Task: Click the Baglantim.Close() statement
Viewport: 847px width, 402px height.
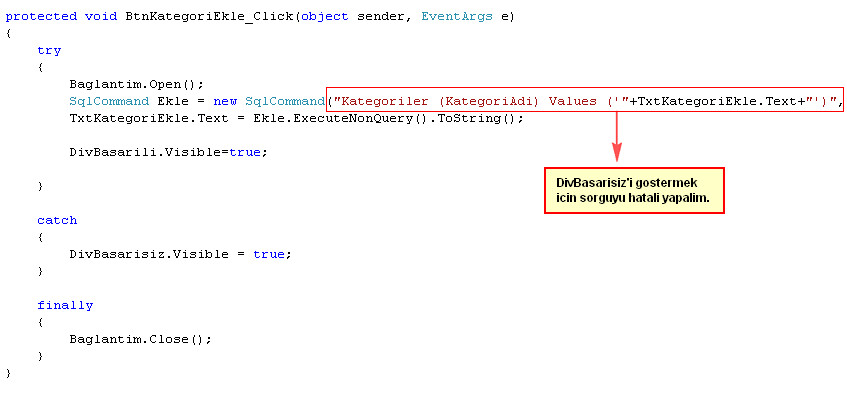Action: pyautogui.click(x=140, y=339)
